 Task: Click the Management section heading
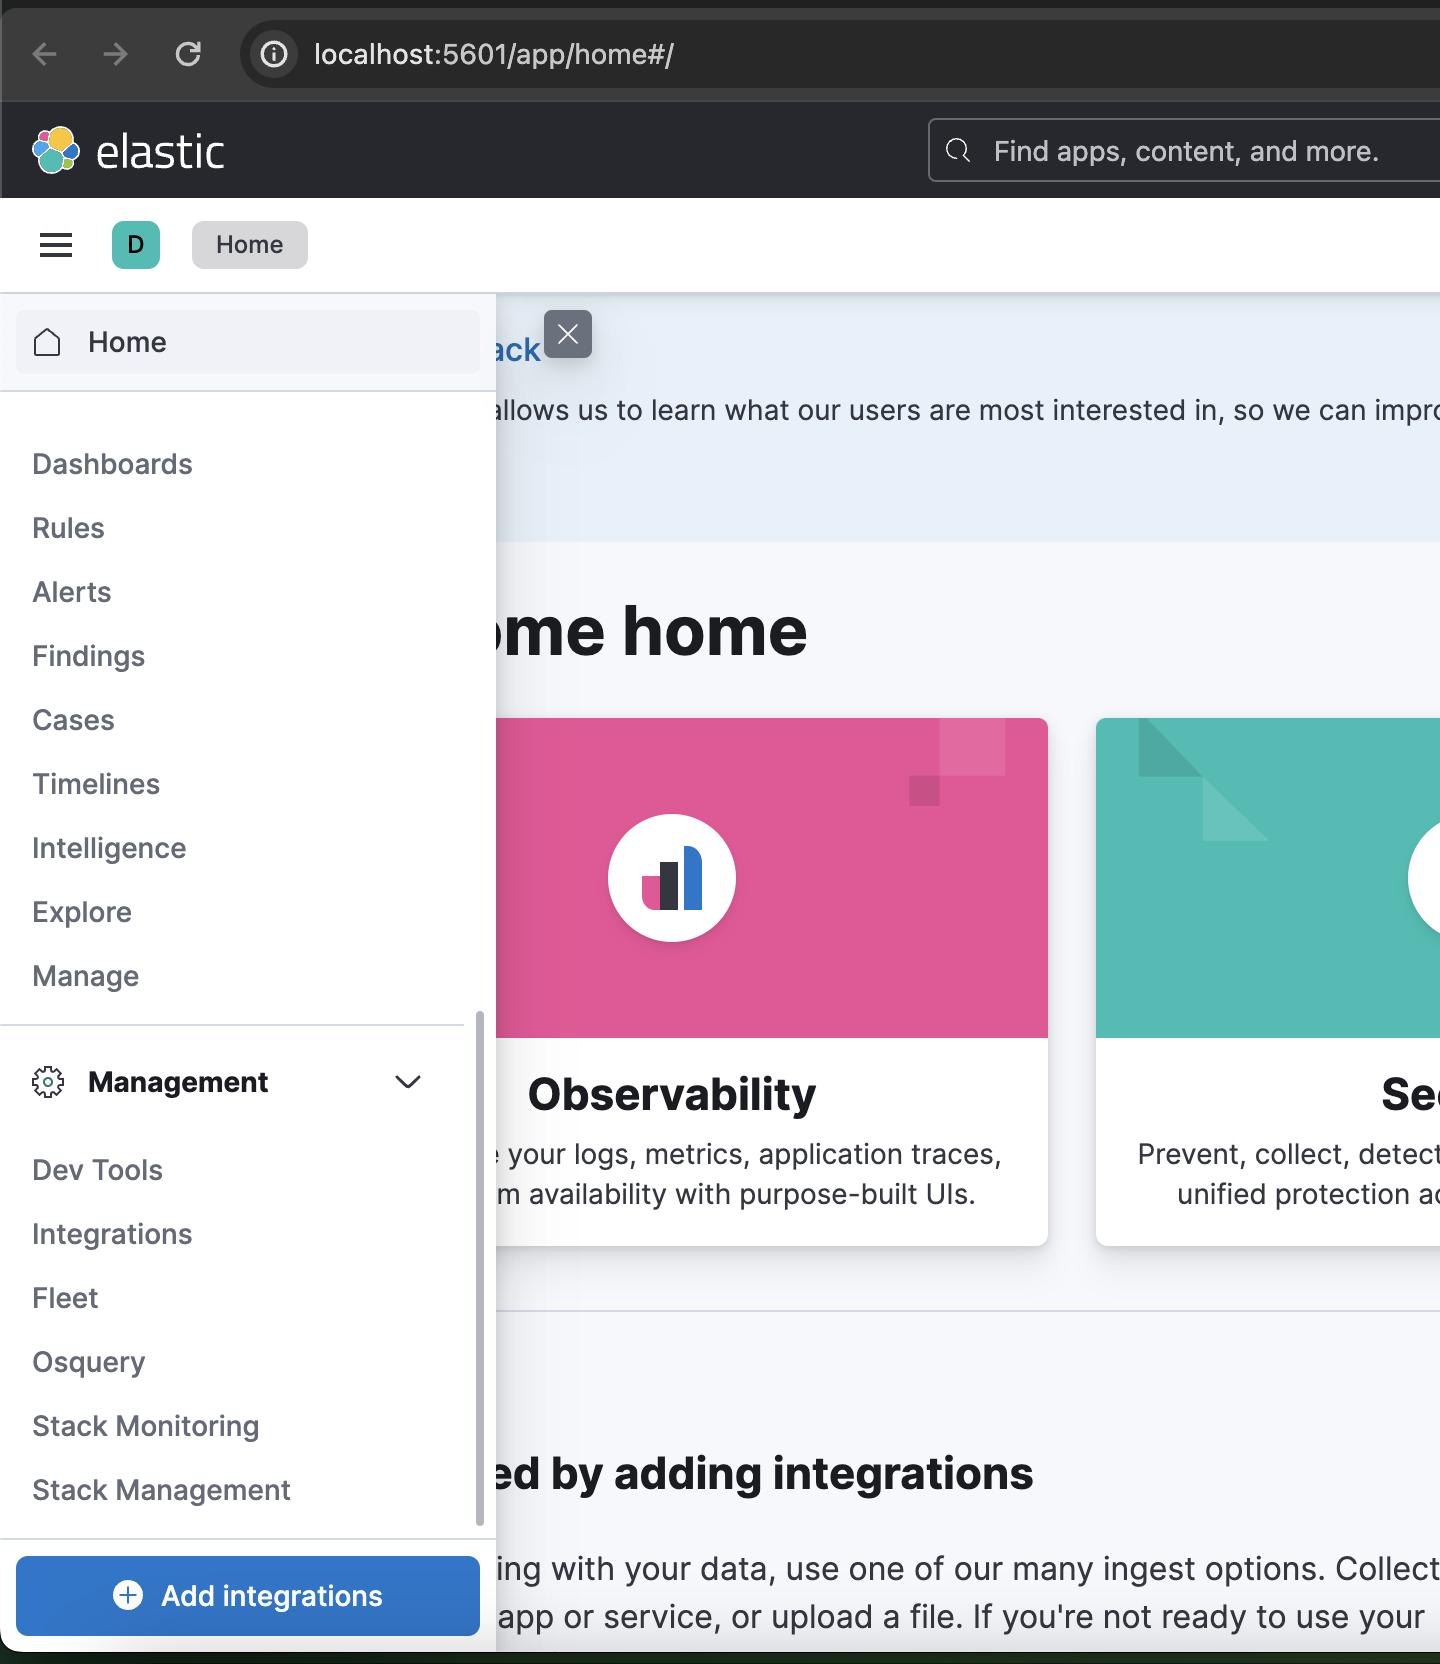178,1082
